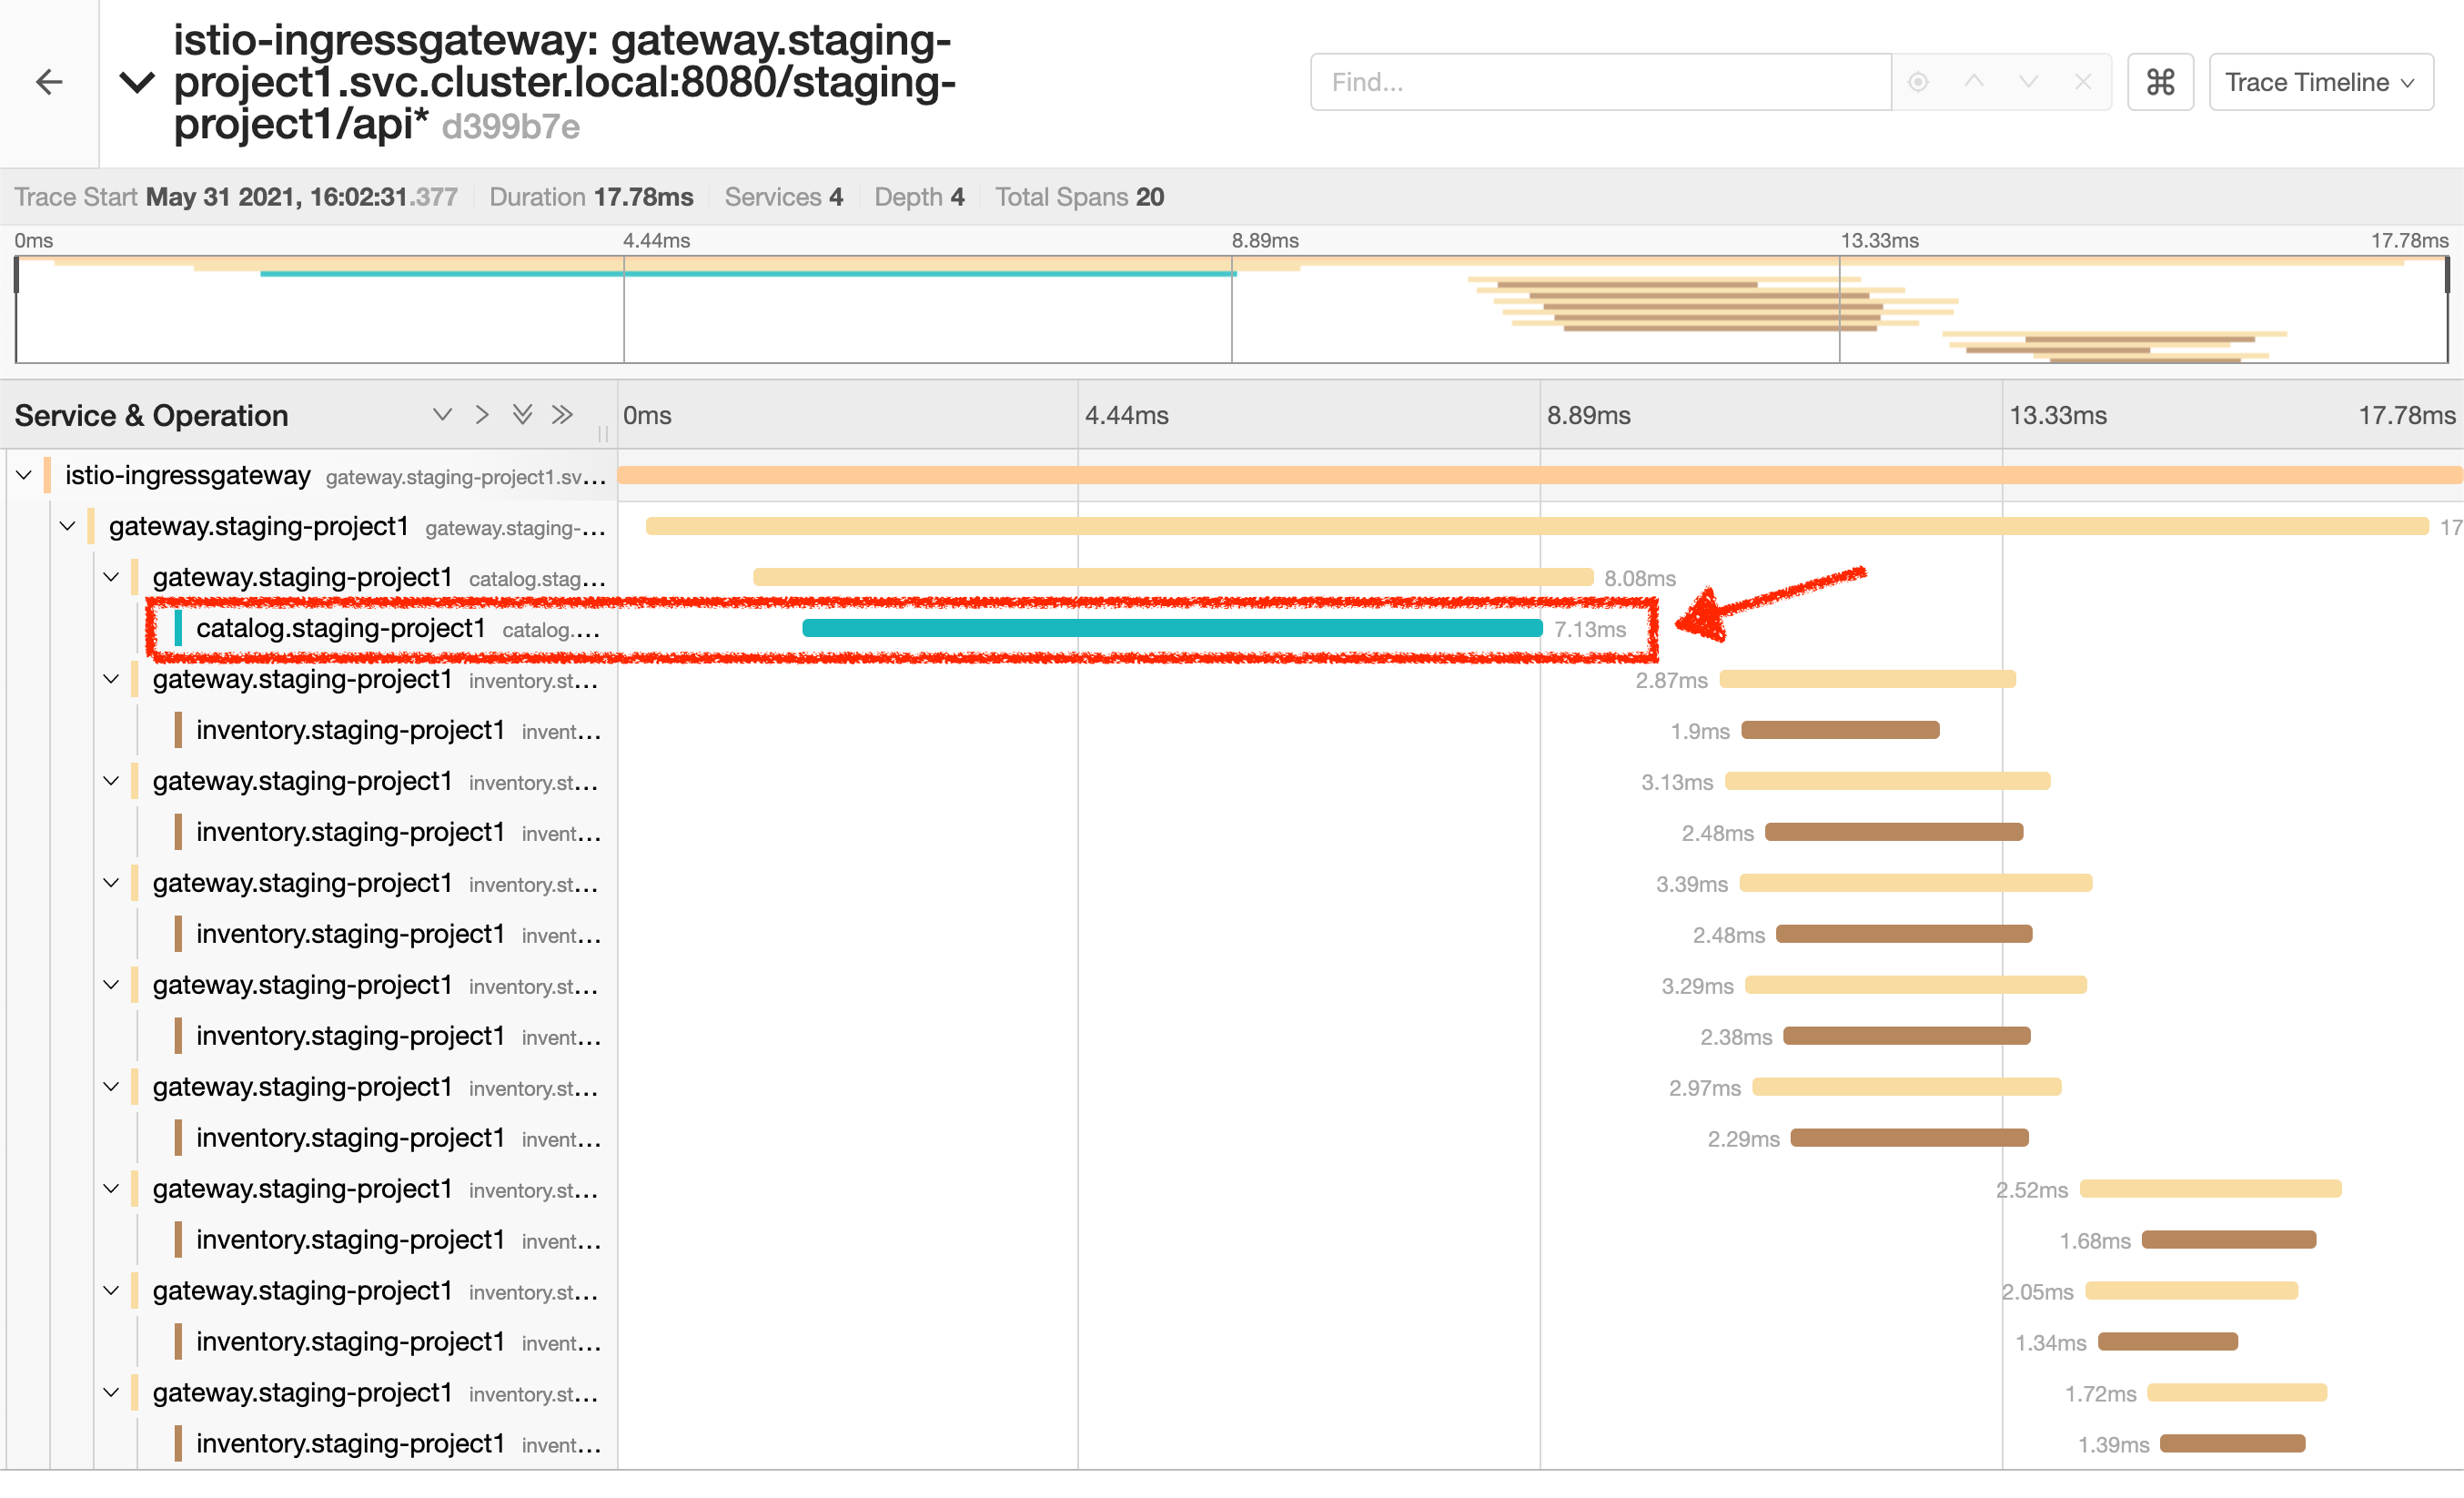The image size is (2464, 1498).
Task: Click the back arrow icon
Action: click(x=49, y=82)
